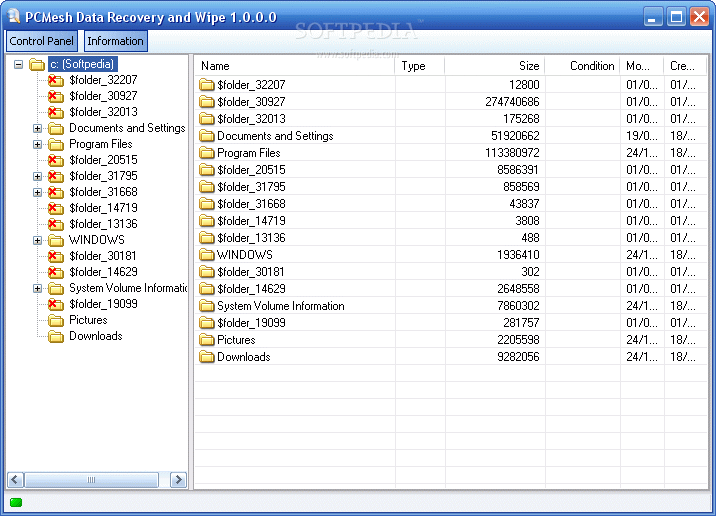The height and width of the screenshot is (516, 716).
Task: Expand Documents and Settings in tree
Action: (x=37, y=128)
